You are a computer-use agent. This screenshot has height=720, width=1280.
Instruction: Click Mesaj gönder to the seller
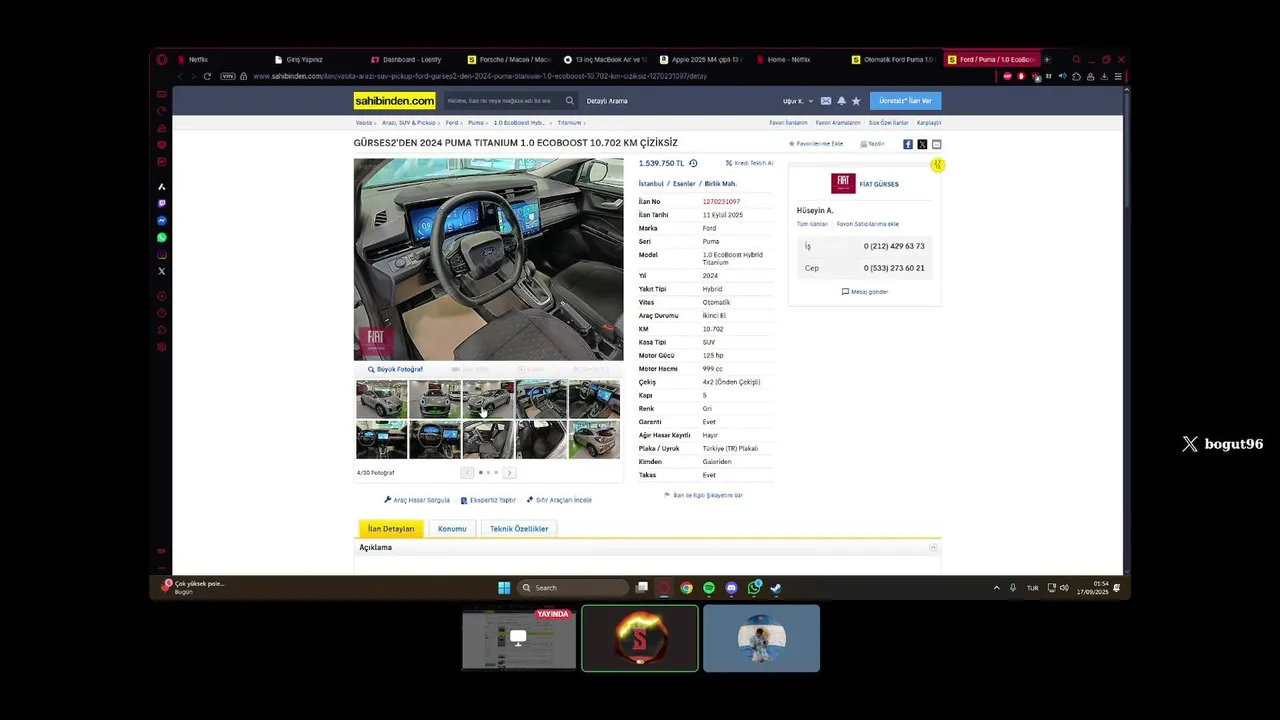pos(865,292)
